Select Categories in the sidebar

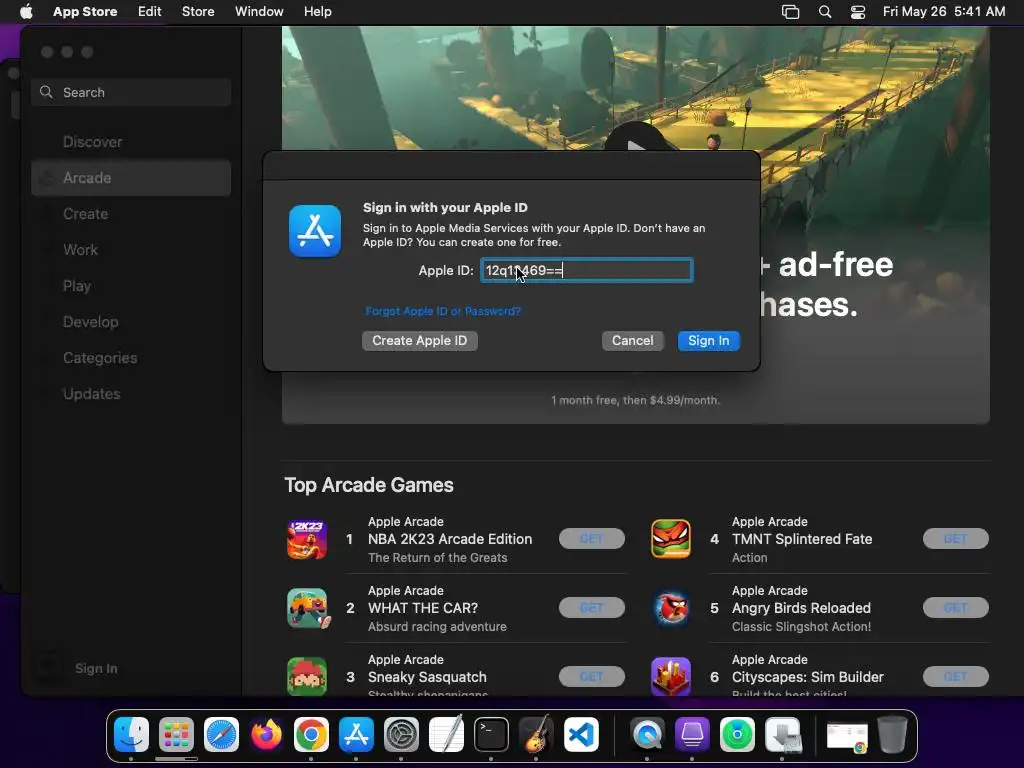point(131,358)
